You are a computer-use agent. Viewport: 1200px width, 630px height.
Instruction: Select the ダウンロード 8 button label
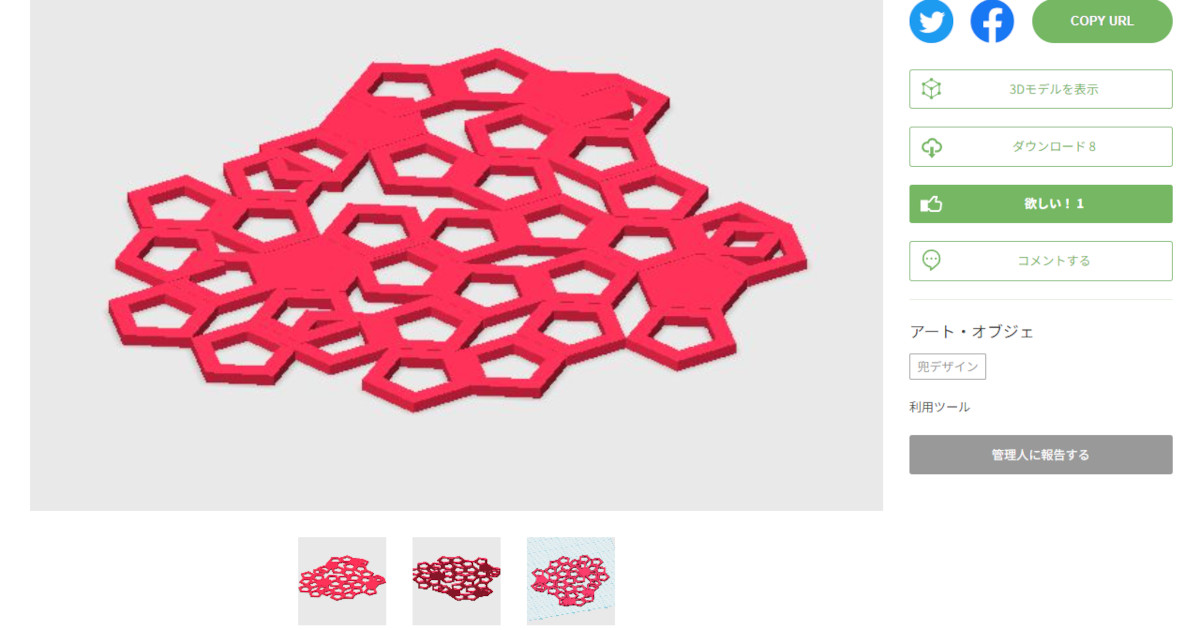point(1054,147)
